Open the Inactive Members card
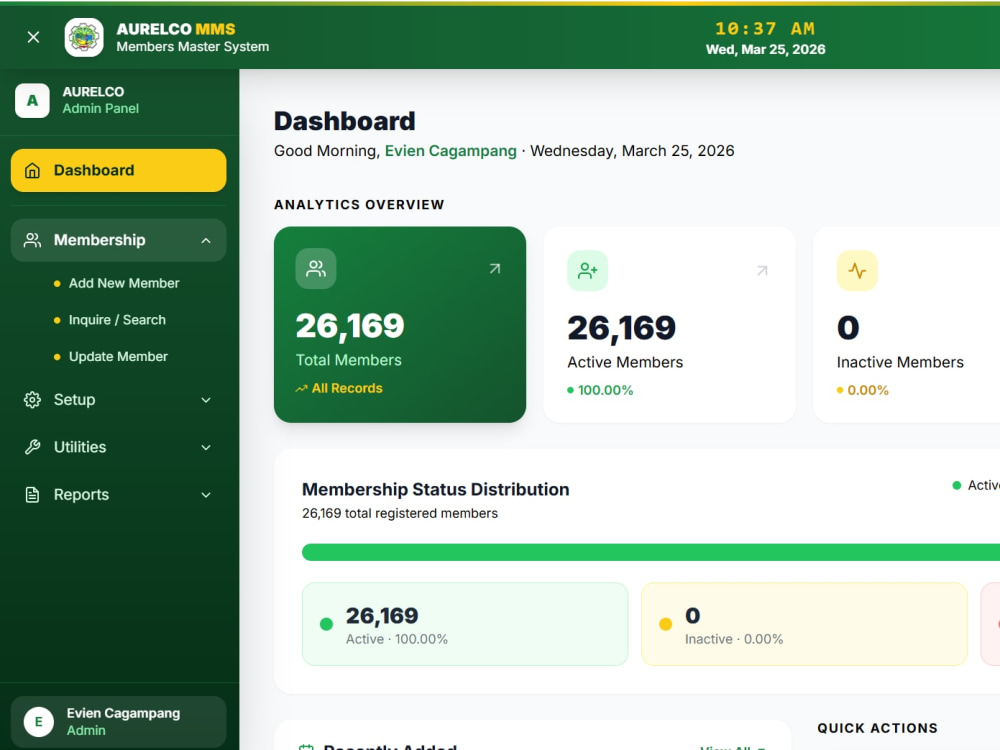1000x750 pixels. pos(906,325)
